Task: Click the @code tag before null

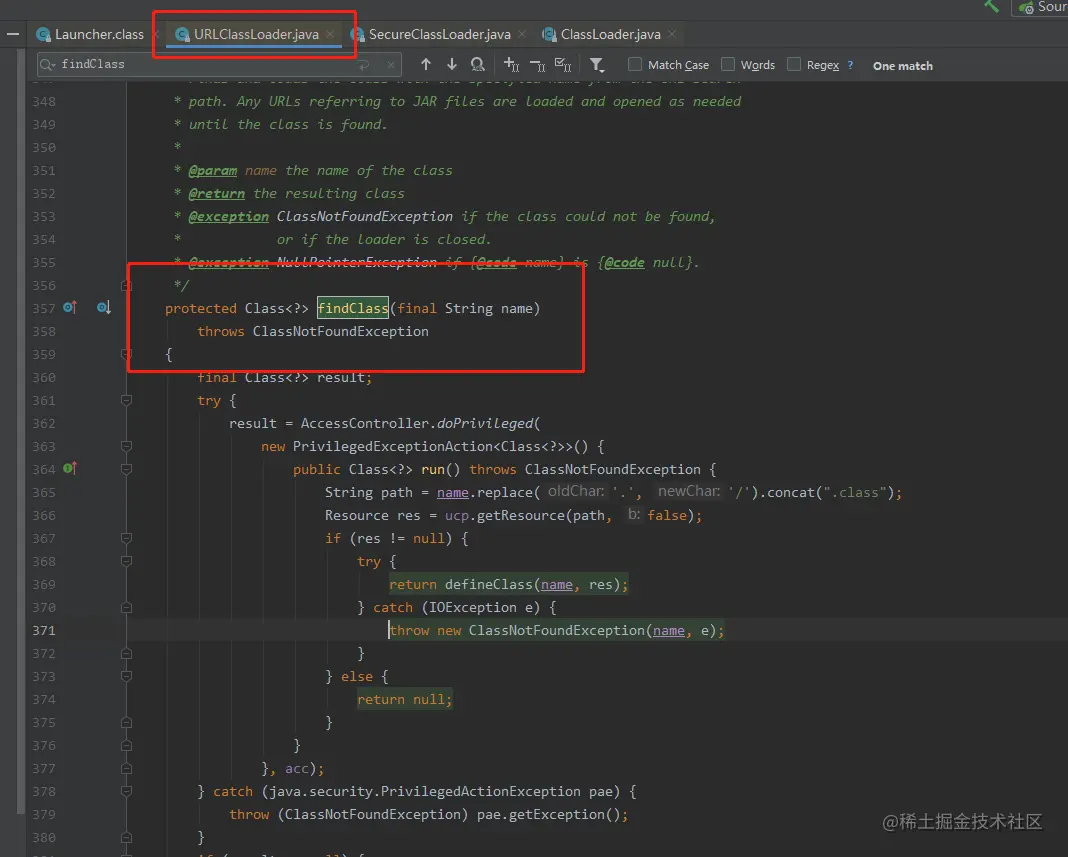Action: pyautogui.click(x=624, y=262)
